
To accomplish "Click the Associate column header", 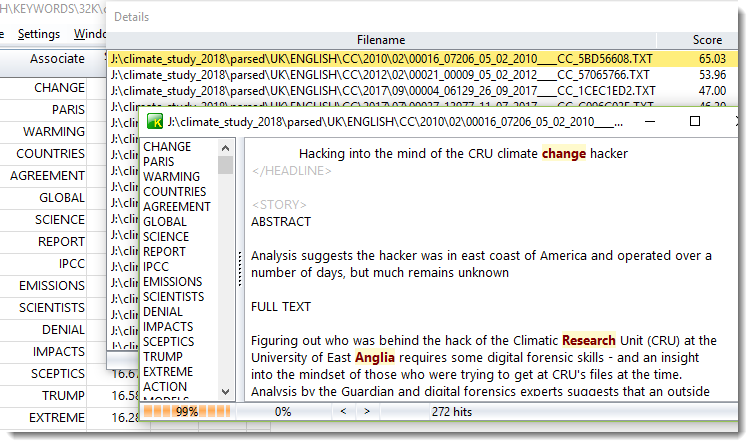I will pyautogui.click(x=57, y=59).
